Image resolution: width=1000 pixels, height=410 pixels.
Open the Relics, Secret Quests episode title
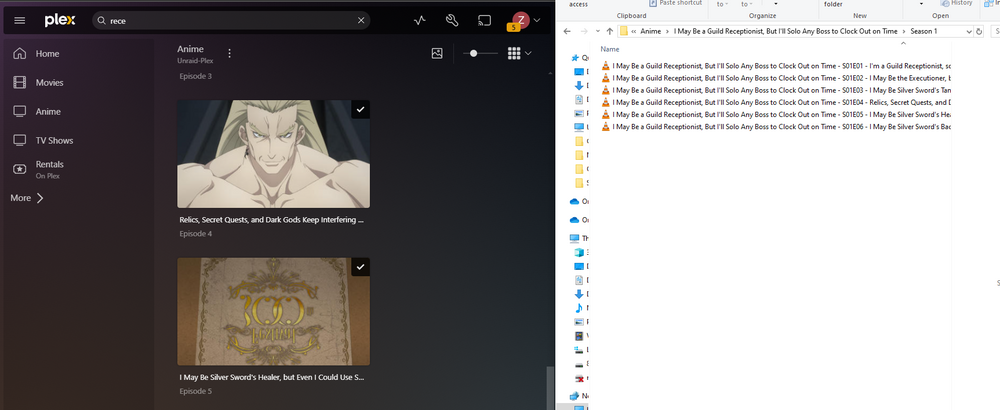point(272,219)
